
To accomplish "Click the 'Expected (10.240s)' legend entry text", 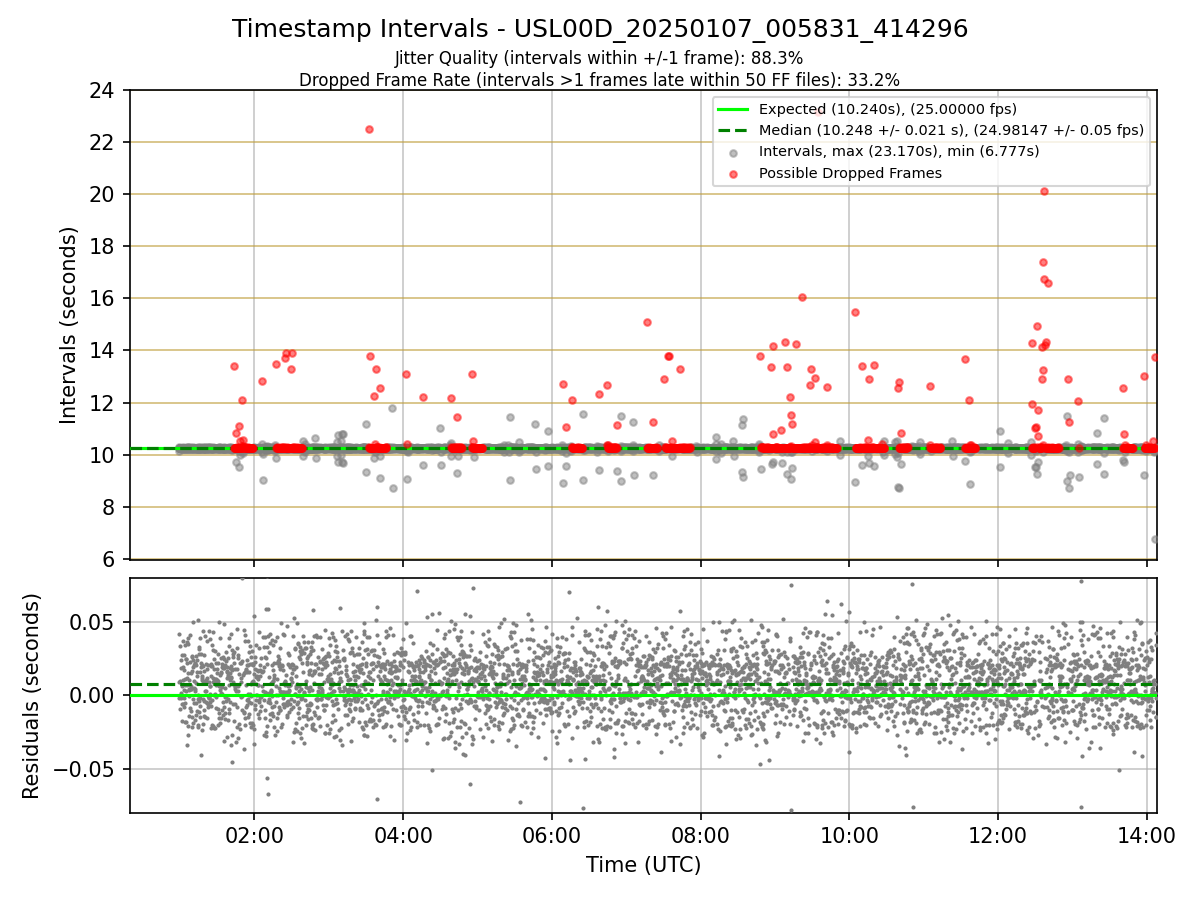I will tap(888, 109).
